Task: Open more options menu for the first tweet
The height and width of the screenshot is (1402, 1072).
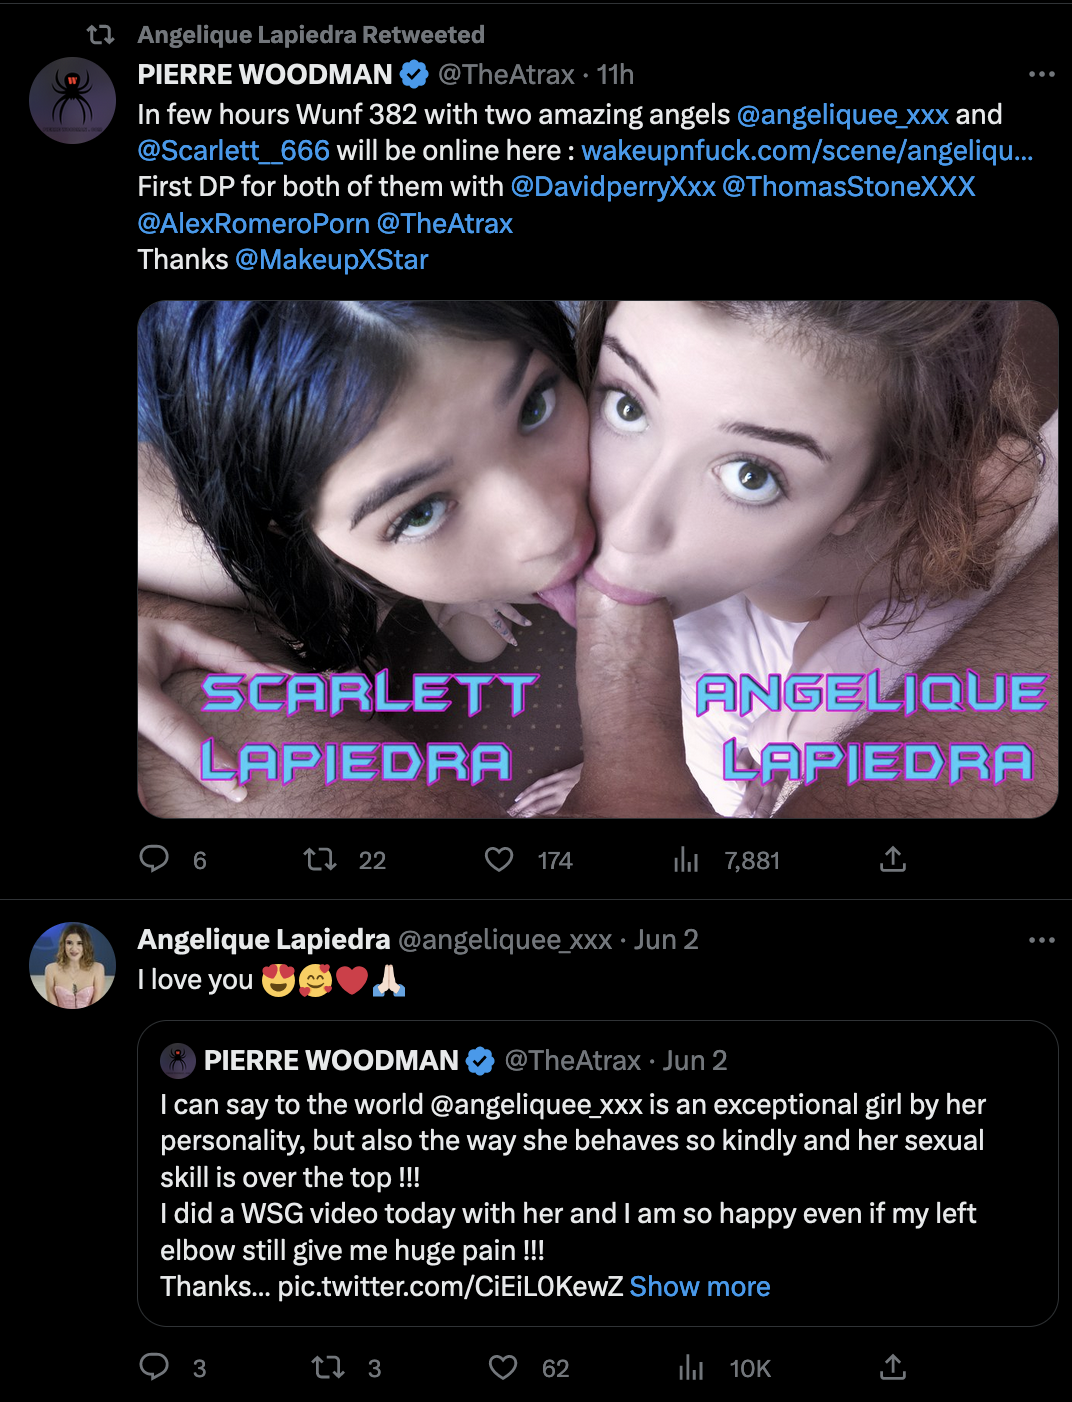Action: [x=1041, y=74]
